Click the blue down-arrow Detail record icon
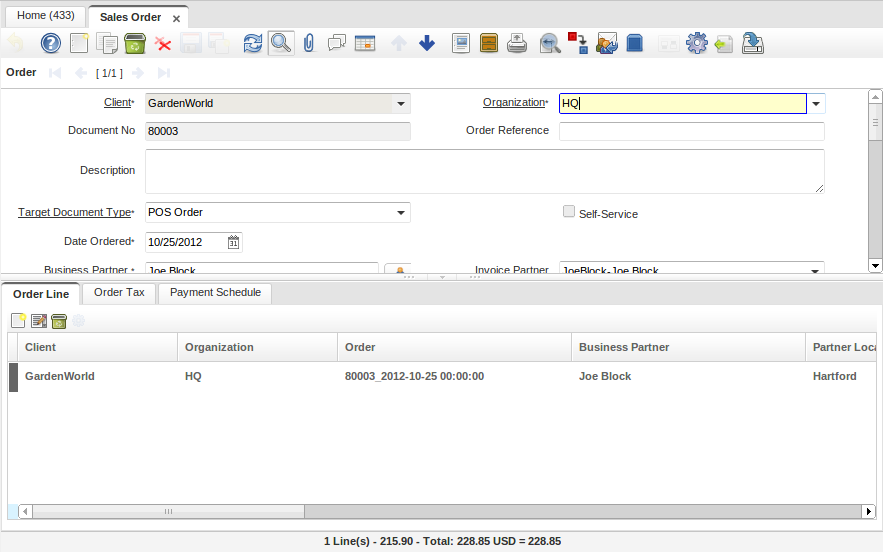Viewport: 883px width, 552px height. pos(427,43)
